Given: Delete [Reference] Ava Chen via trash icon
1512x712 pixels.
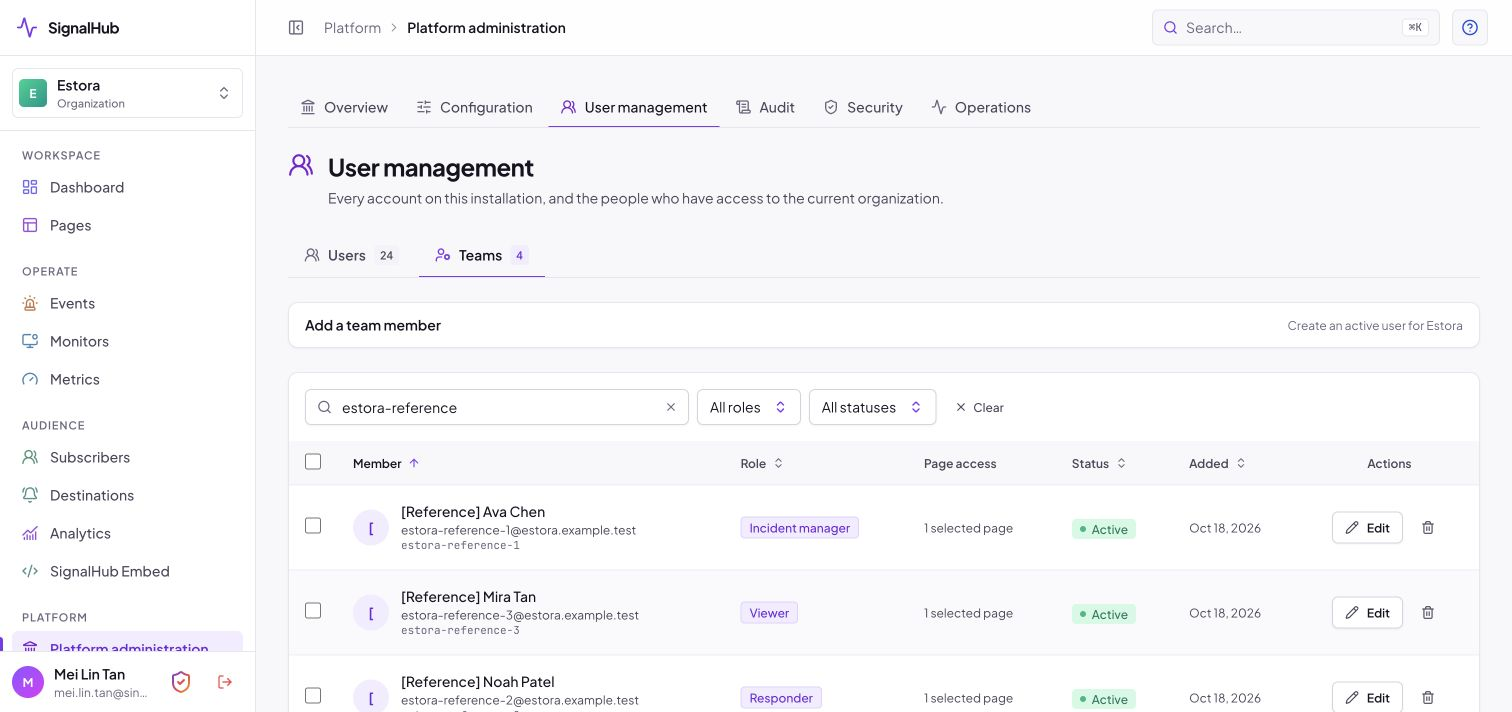Looking at the screenshot, I should 1428,527.
